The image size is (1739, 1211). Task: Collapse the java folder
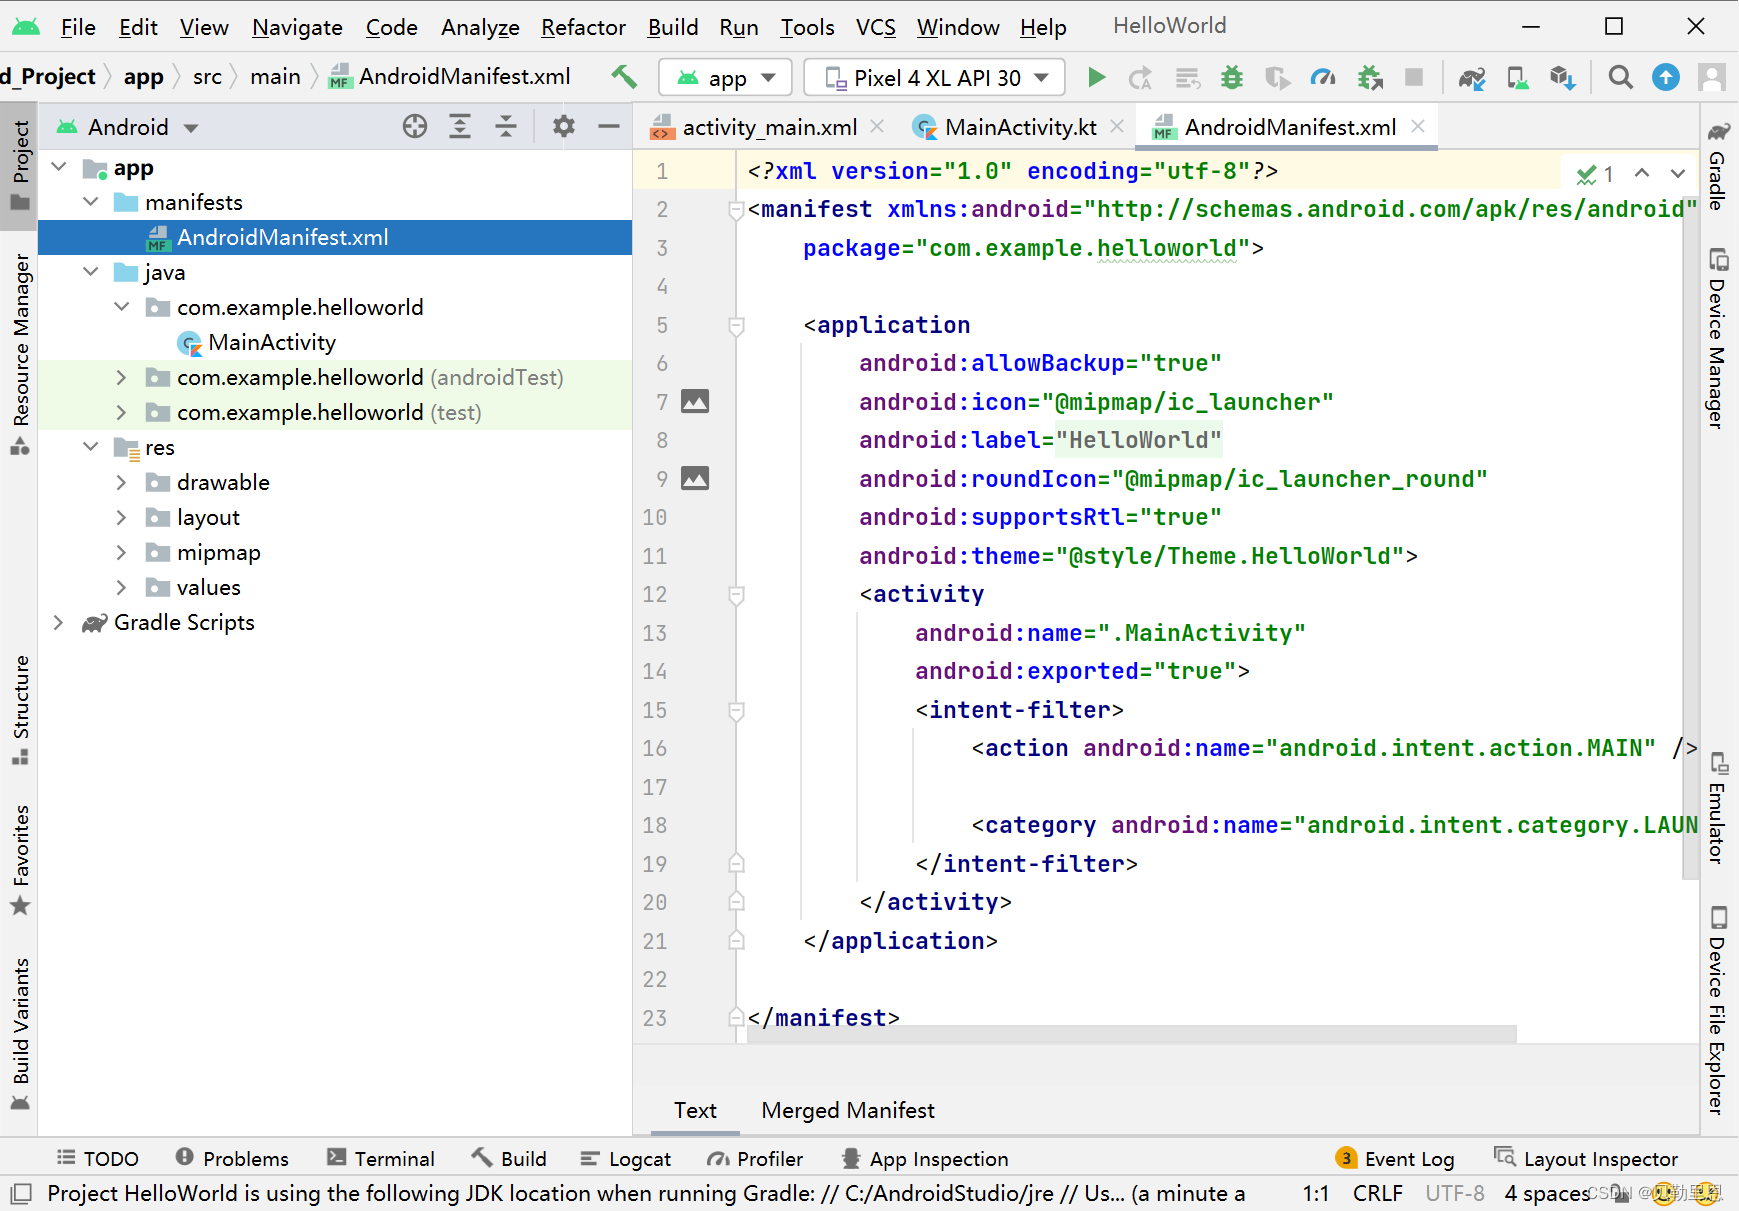click(91, 272)
